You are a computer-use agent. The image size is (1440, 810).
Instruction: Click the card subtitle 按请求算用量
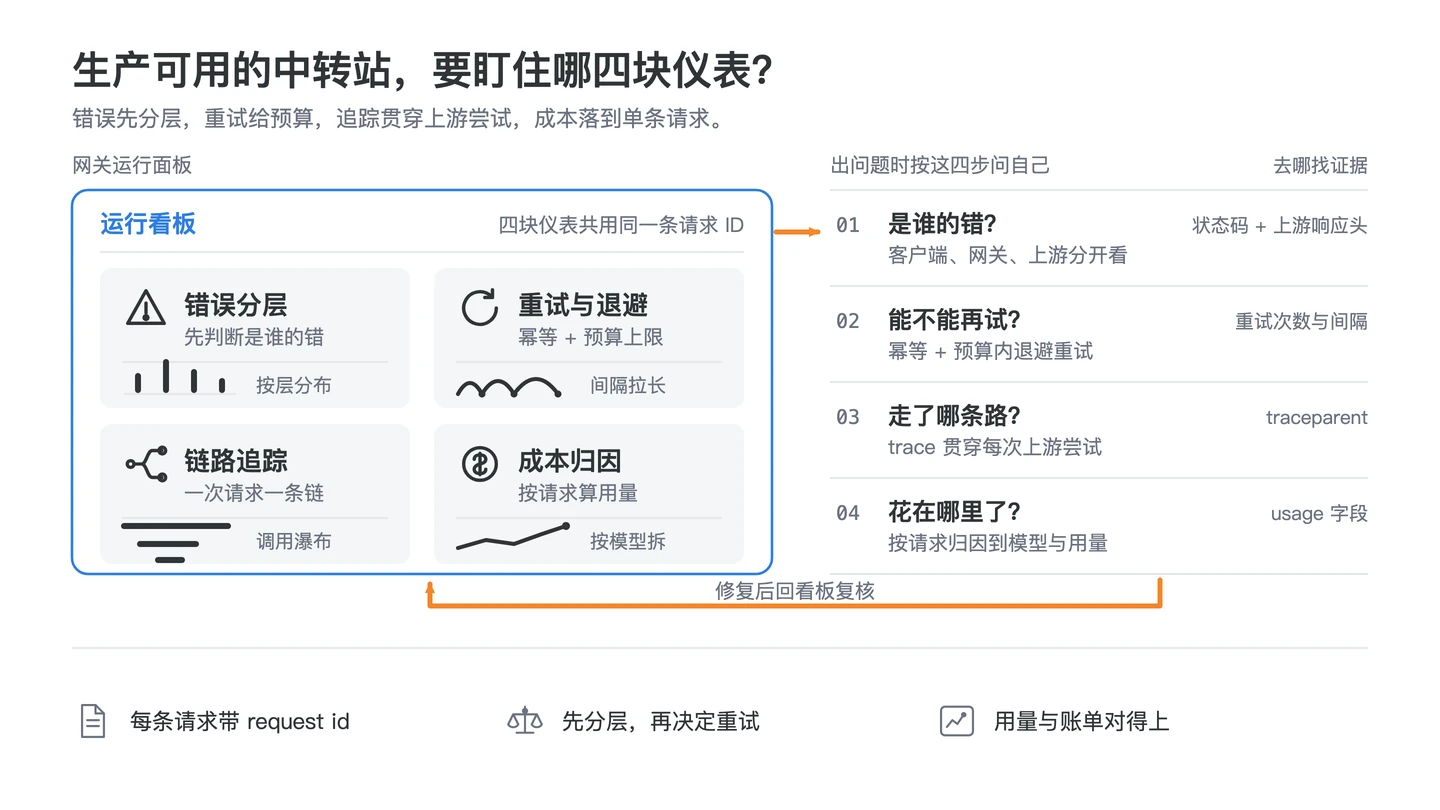point(578,493)
